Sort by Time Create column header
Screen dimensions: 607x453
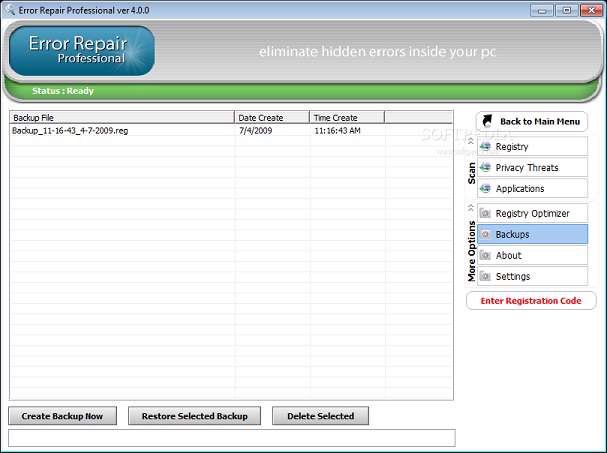tap(347, 117)
